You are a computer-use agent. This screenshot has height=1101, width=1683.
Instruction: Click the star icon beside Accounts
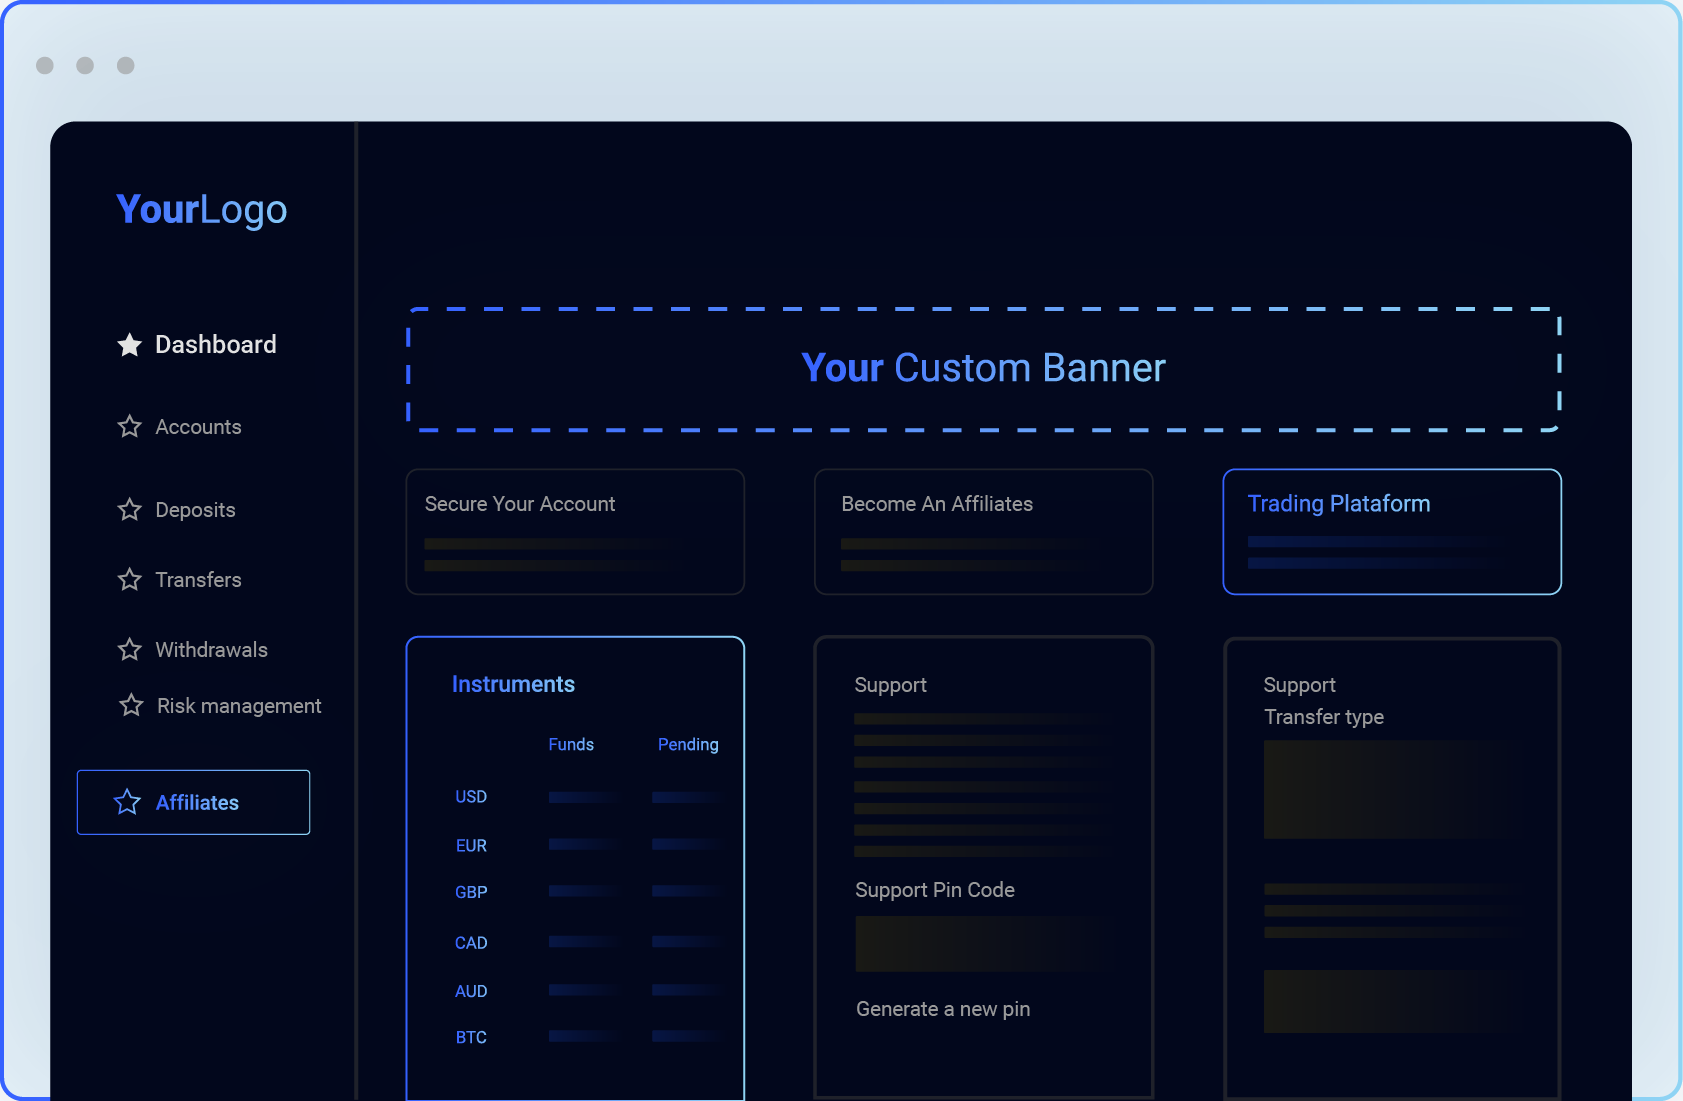[x=130, y=427]
